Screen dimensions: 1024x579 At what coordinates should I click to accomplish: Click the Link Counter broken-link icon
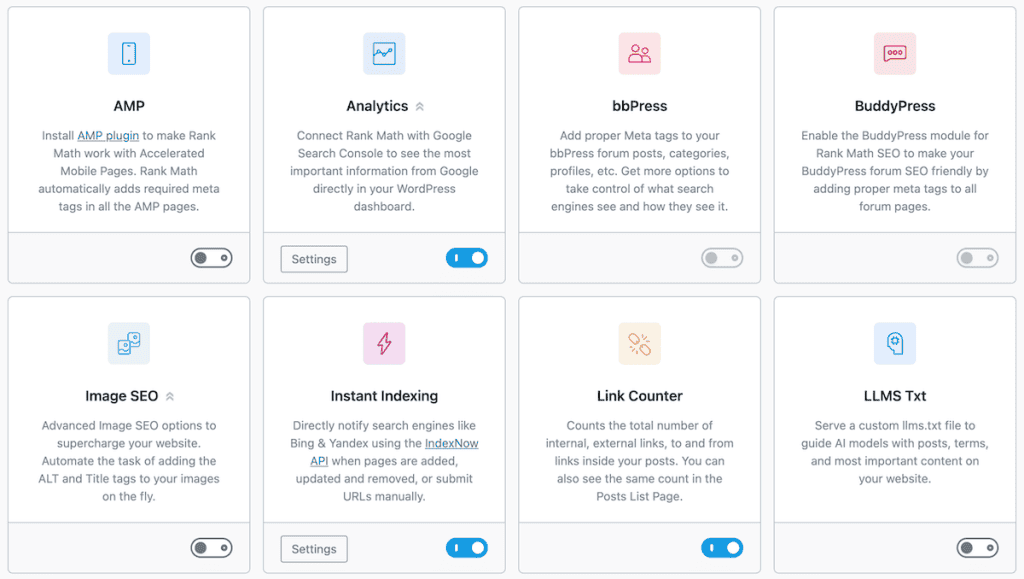[639, 343]
